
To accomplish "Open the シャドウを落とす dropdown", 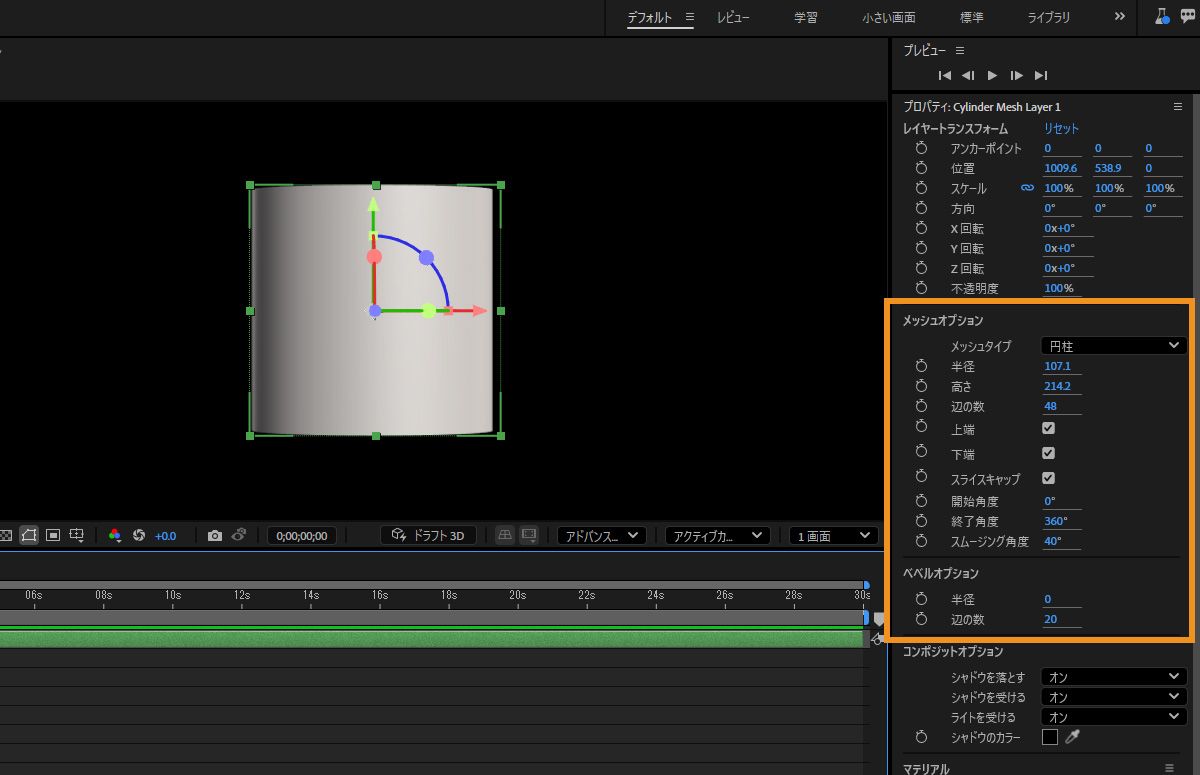I will tap(1113, 677).
